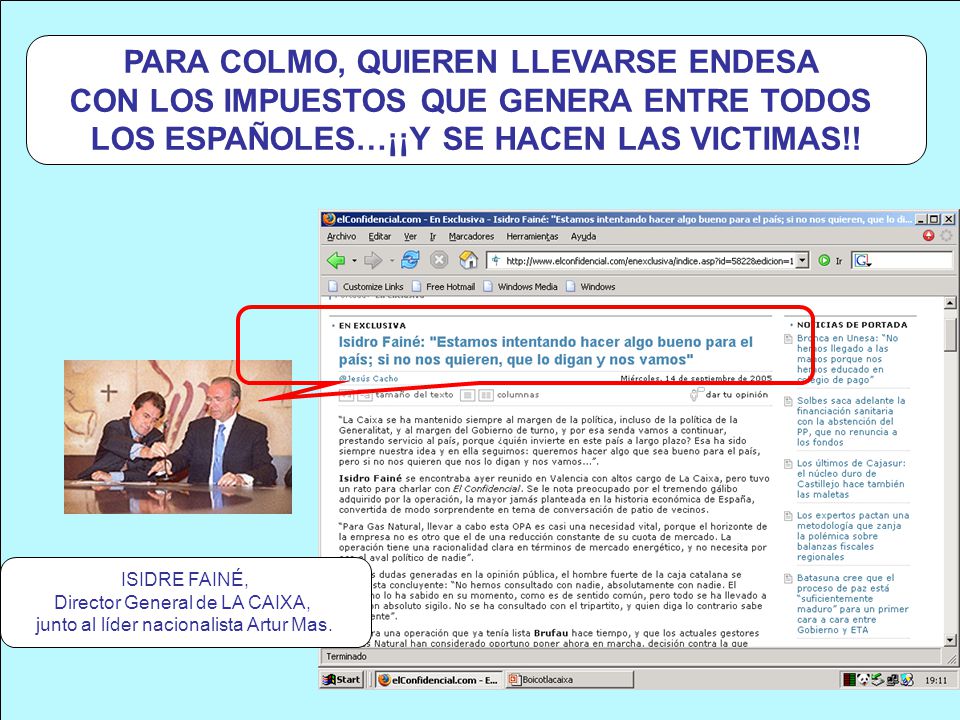The width and height of the screenshot is (960, 720).
Task: Open the Ver menu
Action: (410, 236)
